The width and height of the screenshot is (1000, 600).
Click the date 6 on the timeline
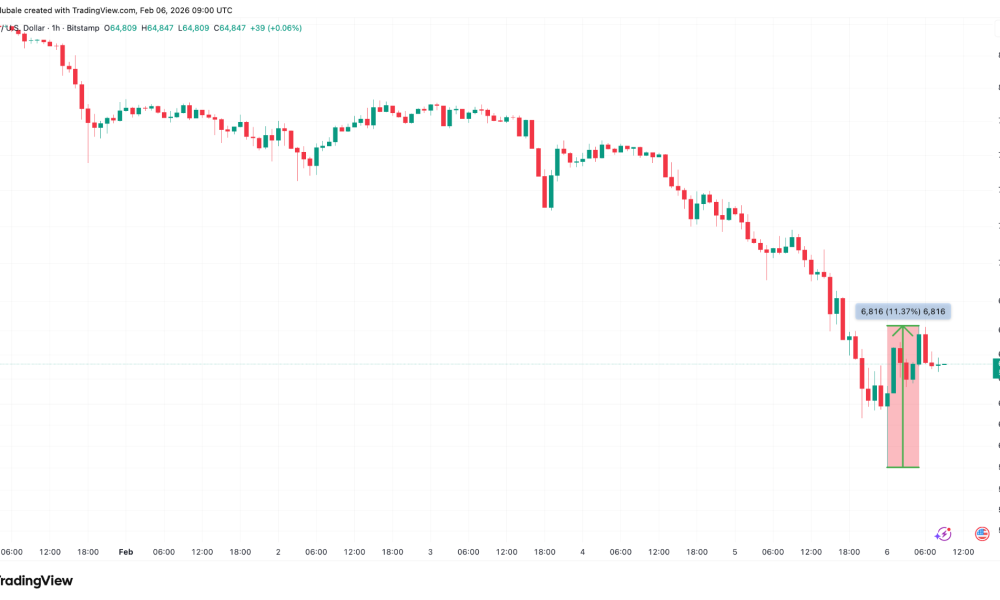889,551
